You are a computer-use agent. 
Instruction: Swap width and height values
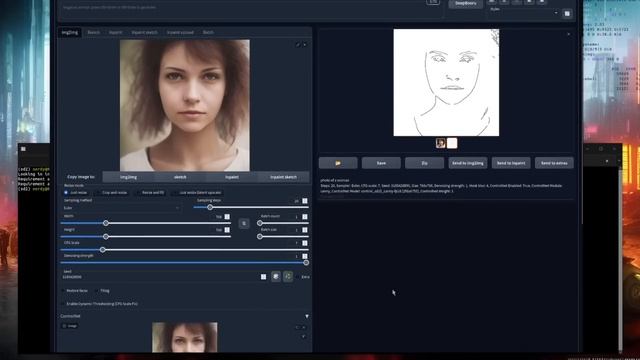[244, 223]
